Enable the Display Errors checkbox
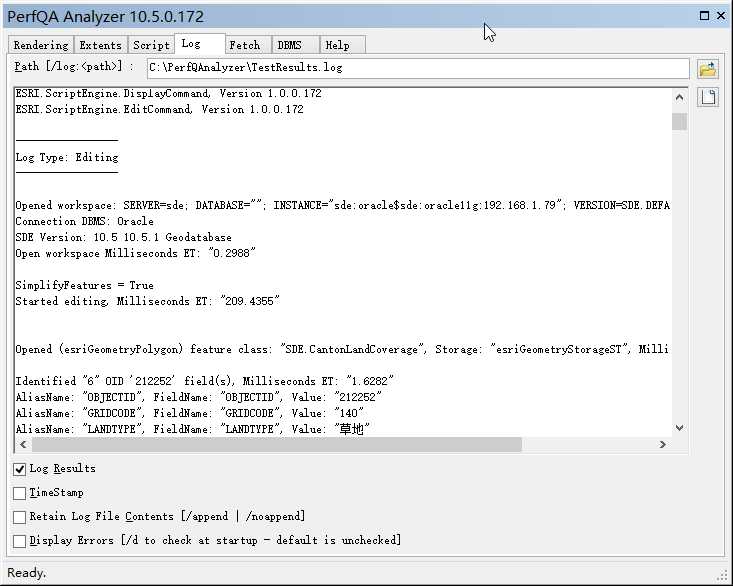The height and width of the screenshot is (586, 733). (19, 541)
